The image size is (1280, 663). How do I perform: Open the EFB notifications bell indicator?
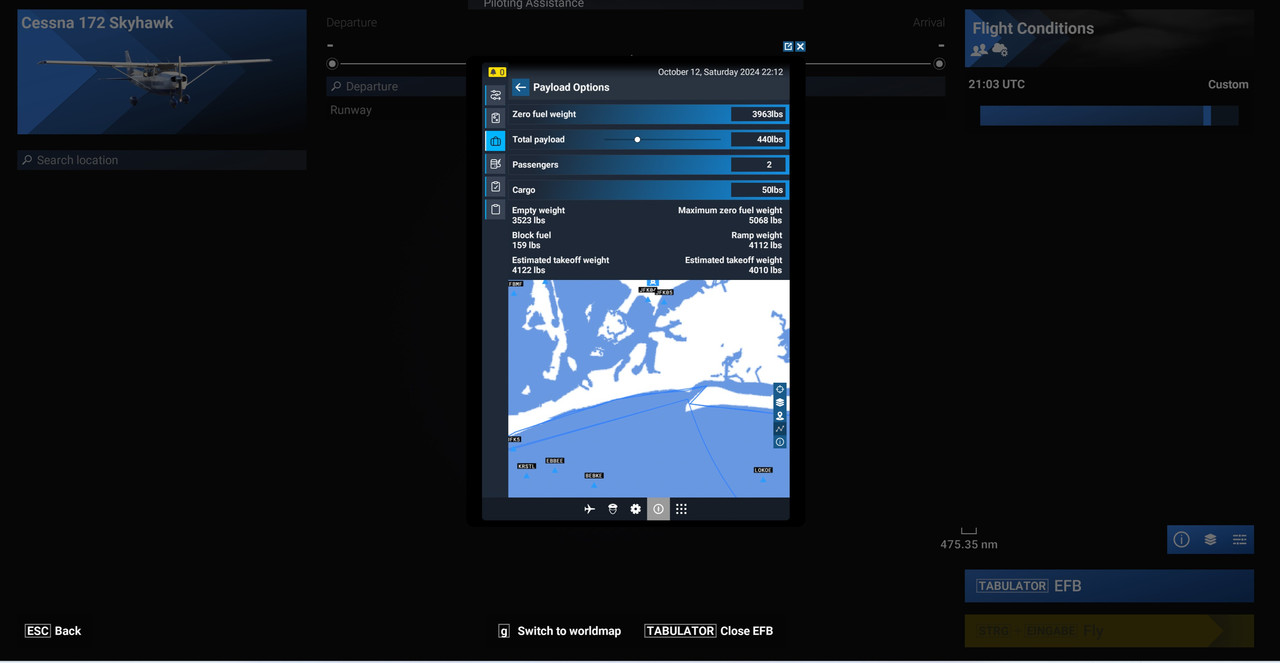click(496, 72)
